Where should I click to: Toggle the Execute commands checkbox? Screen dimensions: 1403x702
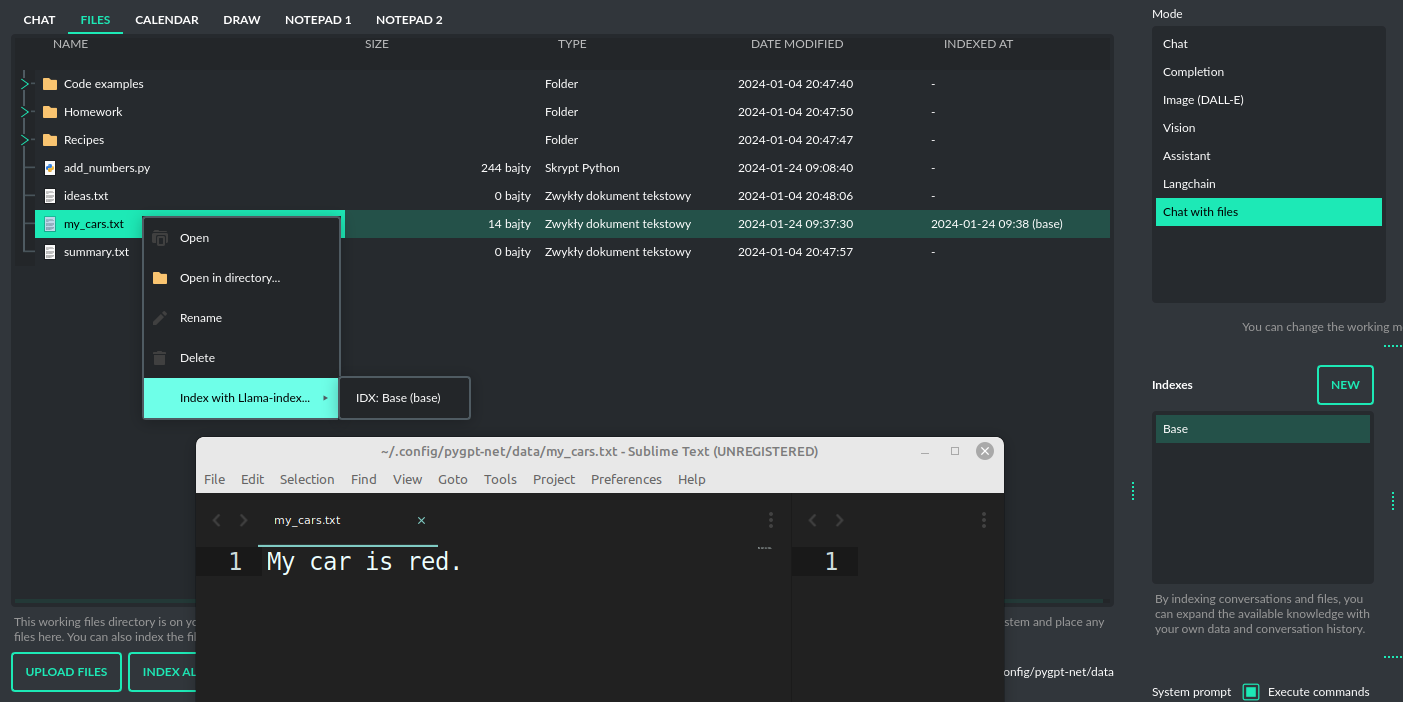coord(1251,692)
